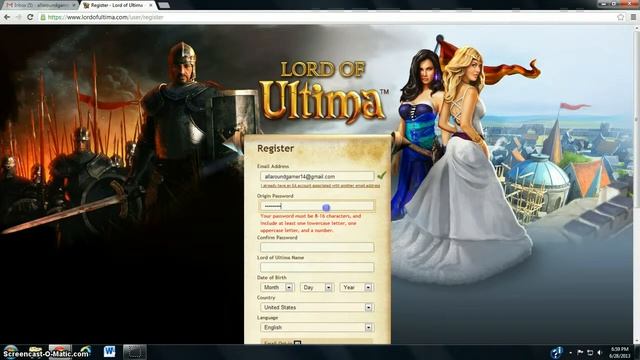640x360 pixels.
Task: Switch to the Gmail Inbox tab
Action: 39,5
